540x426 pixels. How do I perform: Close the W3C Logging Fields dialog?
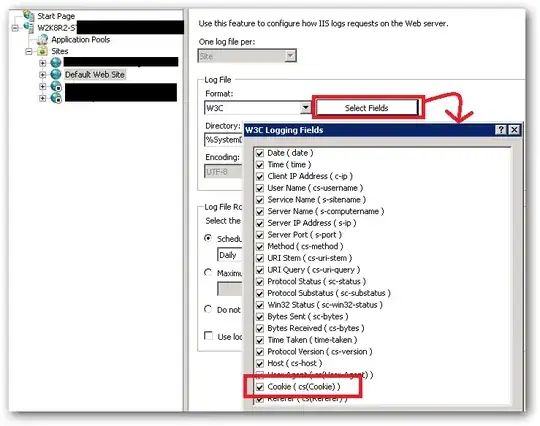tap(514, 130)
